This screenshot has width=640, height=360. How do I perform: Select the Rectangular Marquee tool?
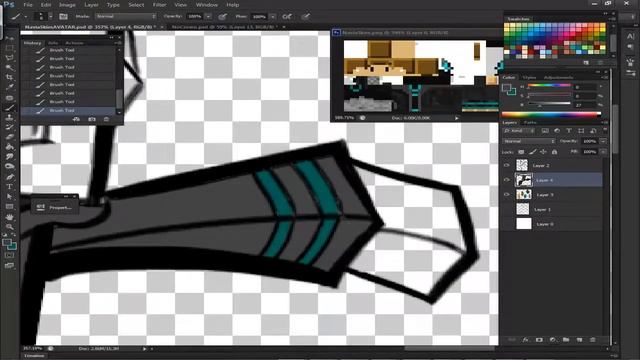click(x=10, y=48)
